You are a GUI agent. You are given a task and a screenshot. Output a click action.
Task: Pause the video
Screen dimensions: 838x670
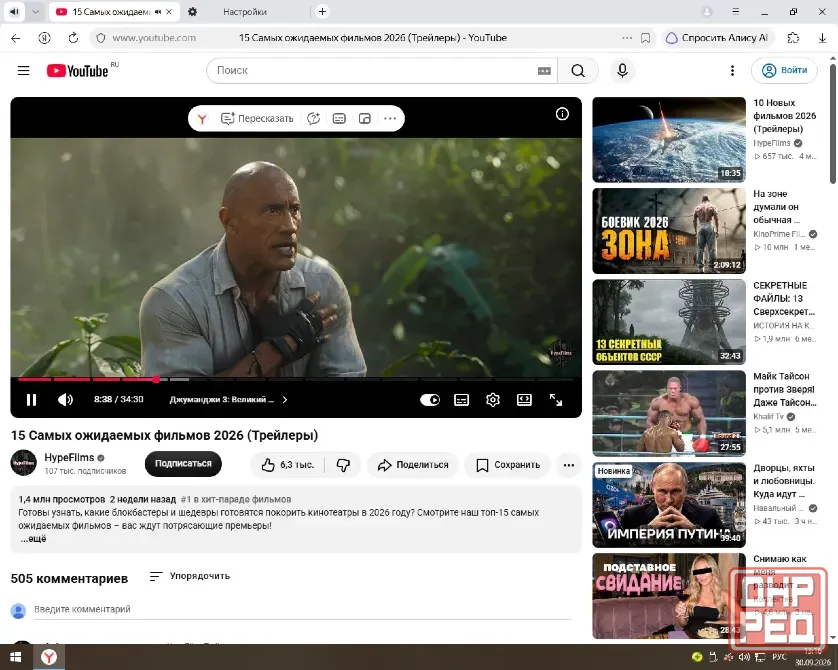[32, 400]
